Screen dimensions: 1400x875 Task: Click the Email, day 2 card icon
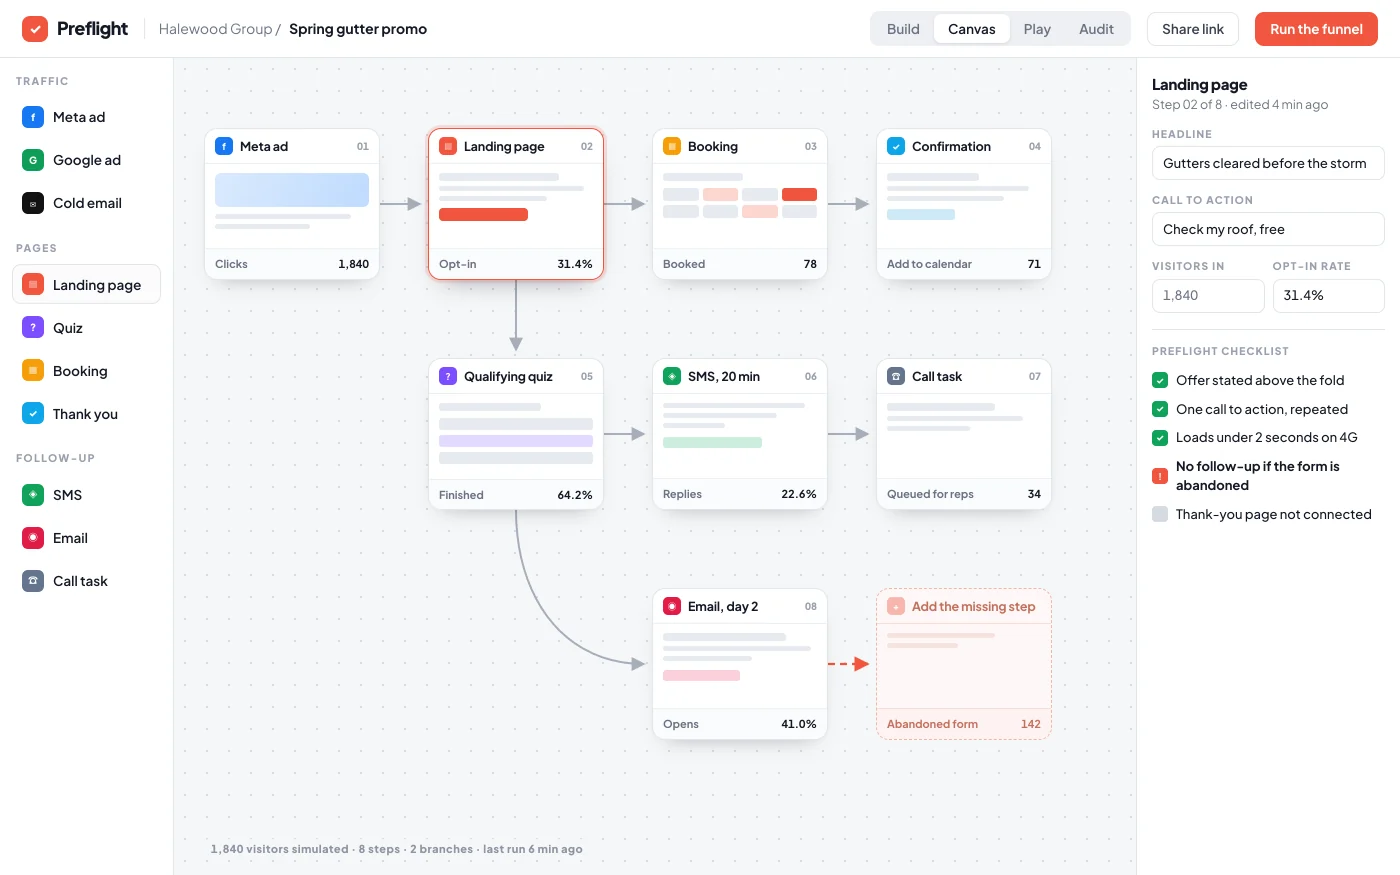pos(672,606)
